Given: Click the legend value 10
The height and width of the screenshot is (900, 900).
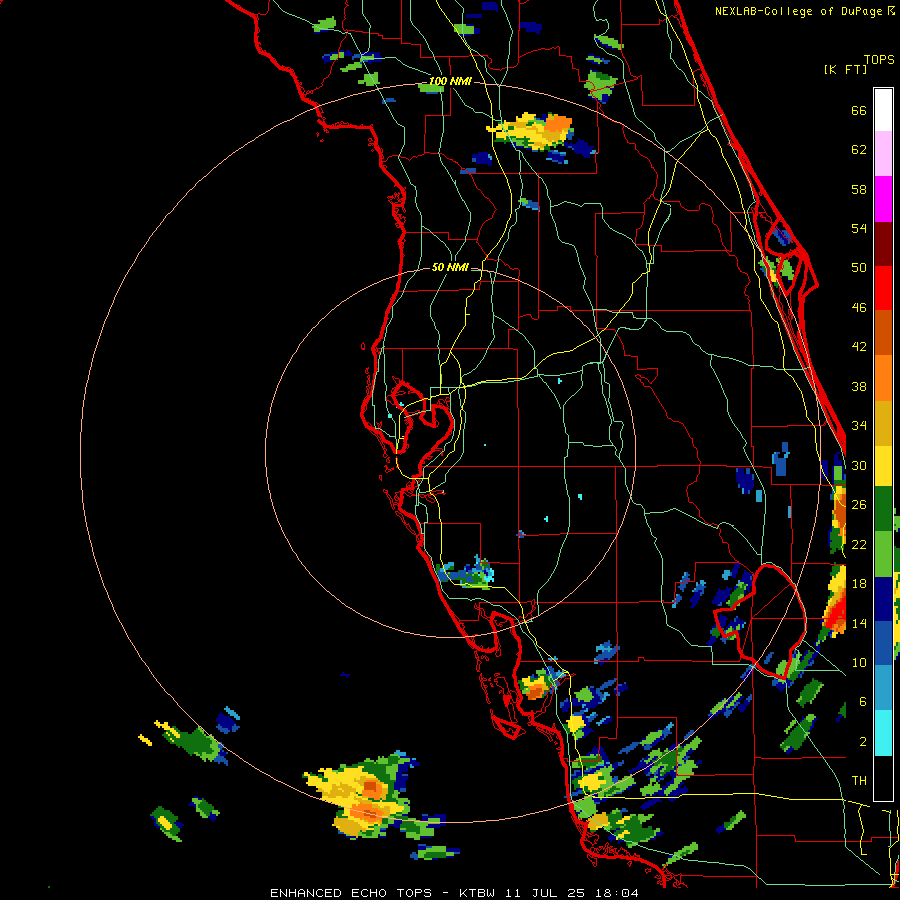Looking at the screenshot, I should [859, 662].
